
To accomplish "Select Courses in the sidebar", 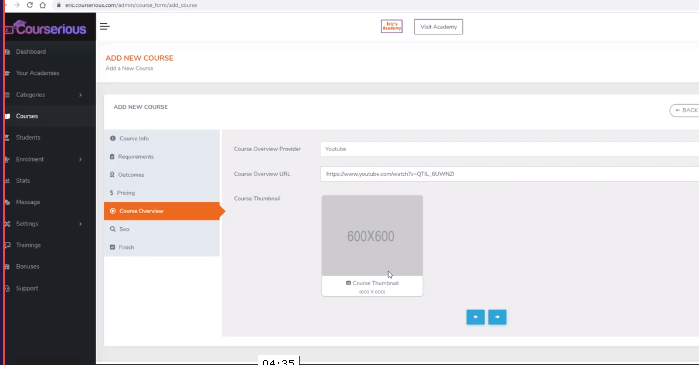I will coord(27,116).
